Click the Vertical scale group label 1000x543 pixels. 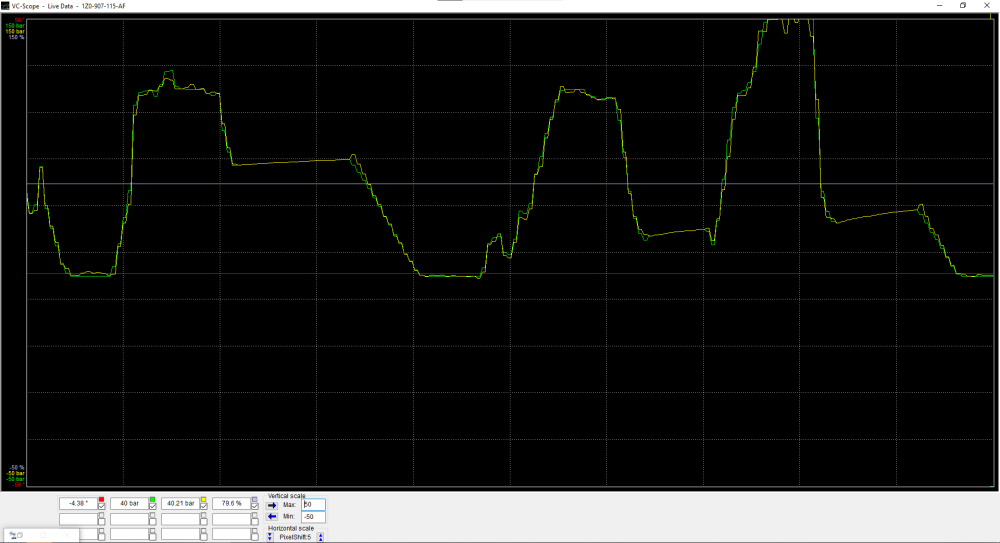click(x=287, y=496)
